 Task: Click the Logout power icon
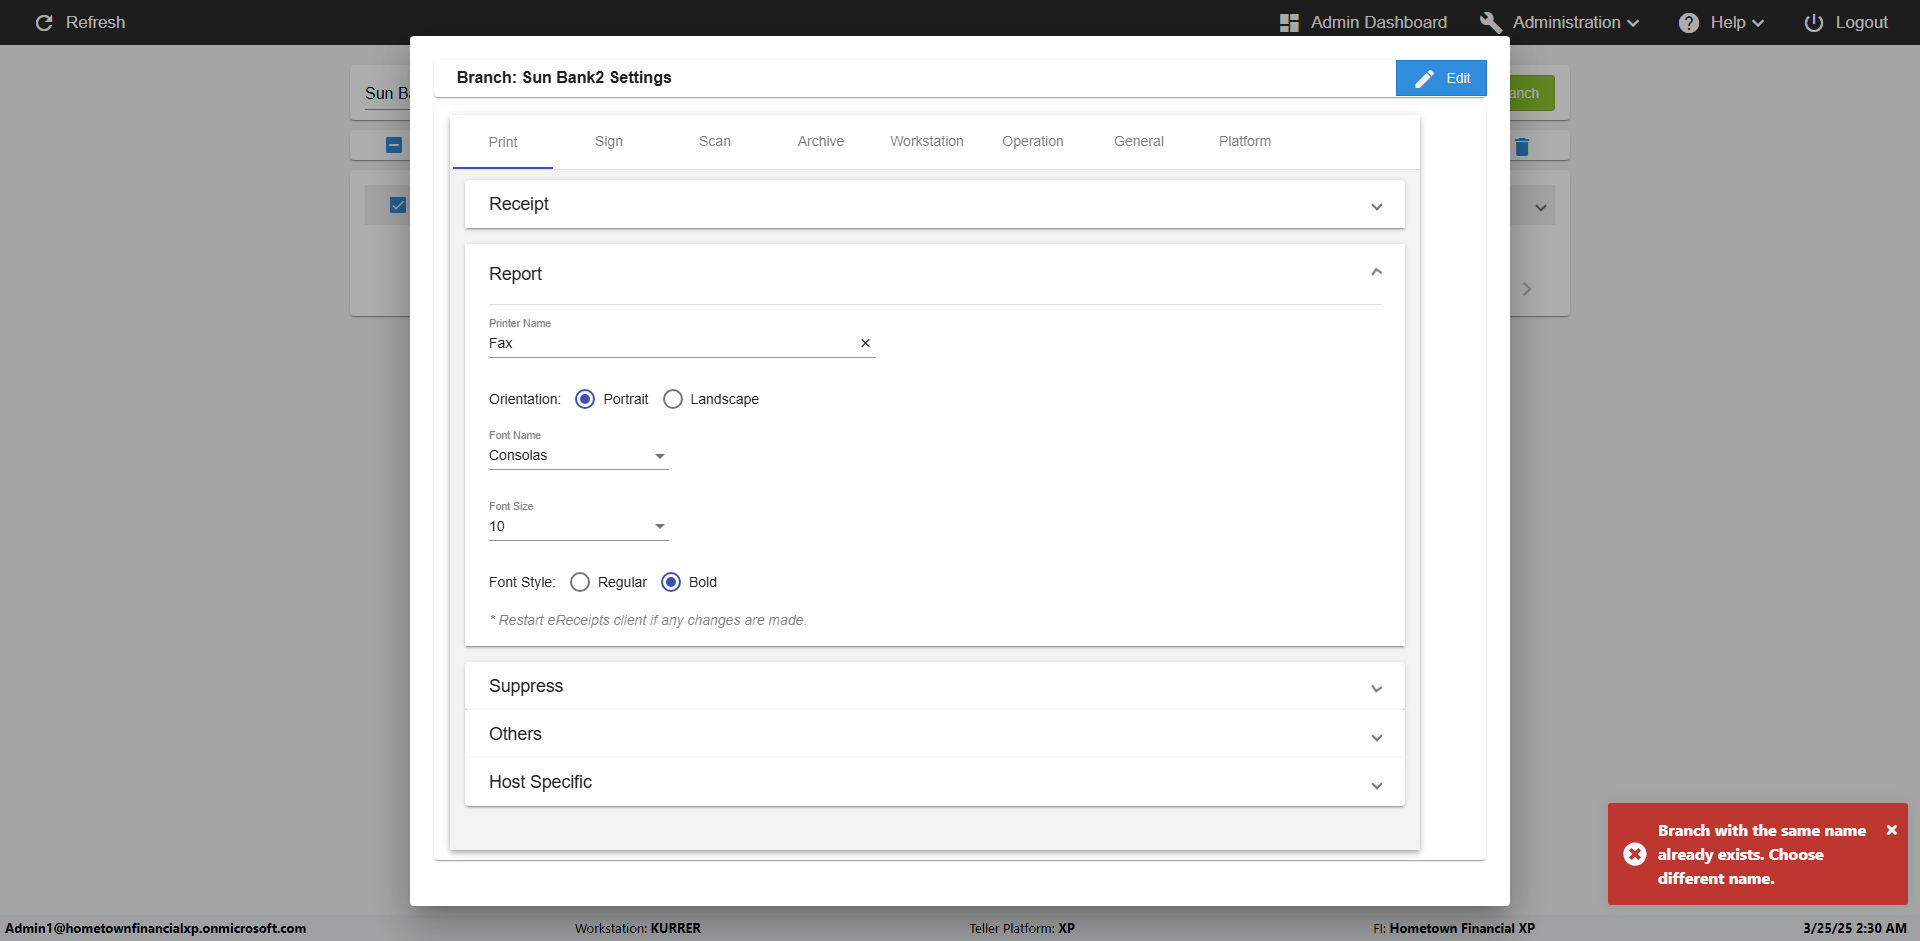1813,23
